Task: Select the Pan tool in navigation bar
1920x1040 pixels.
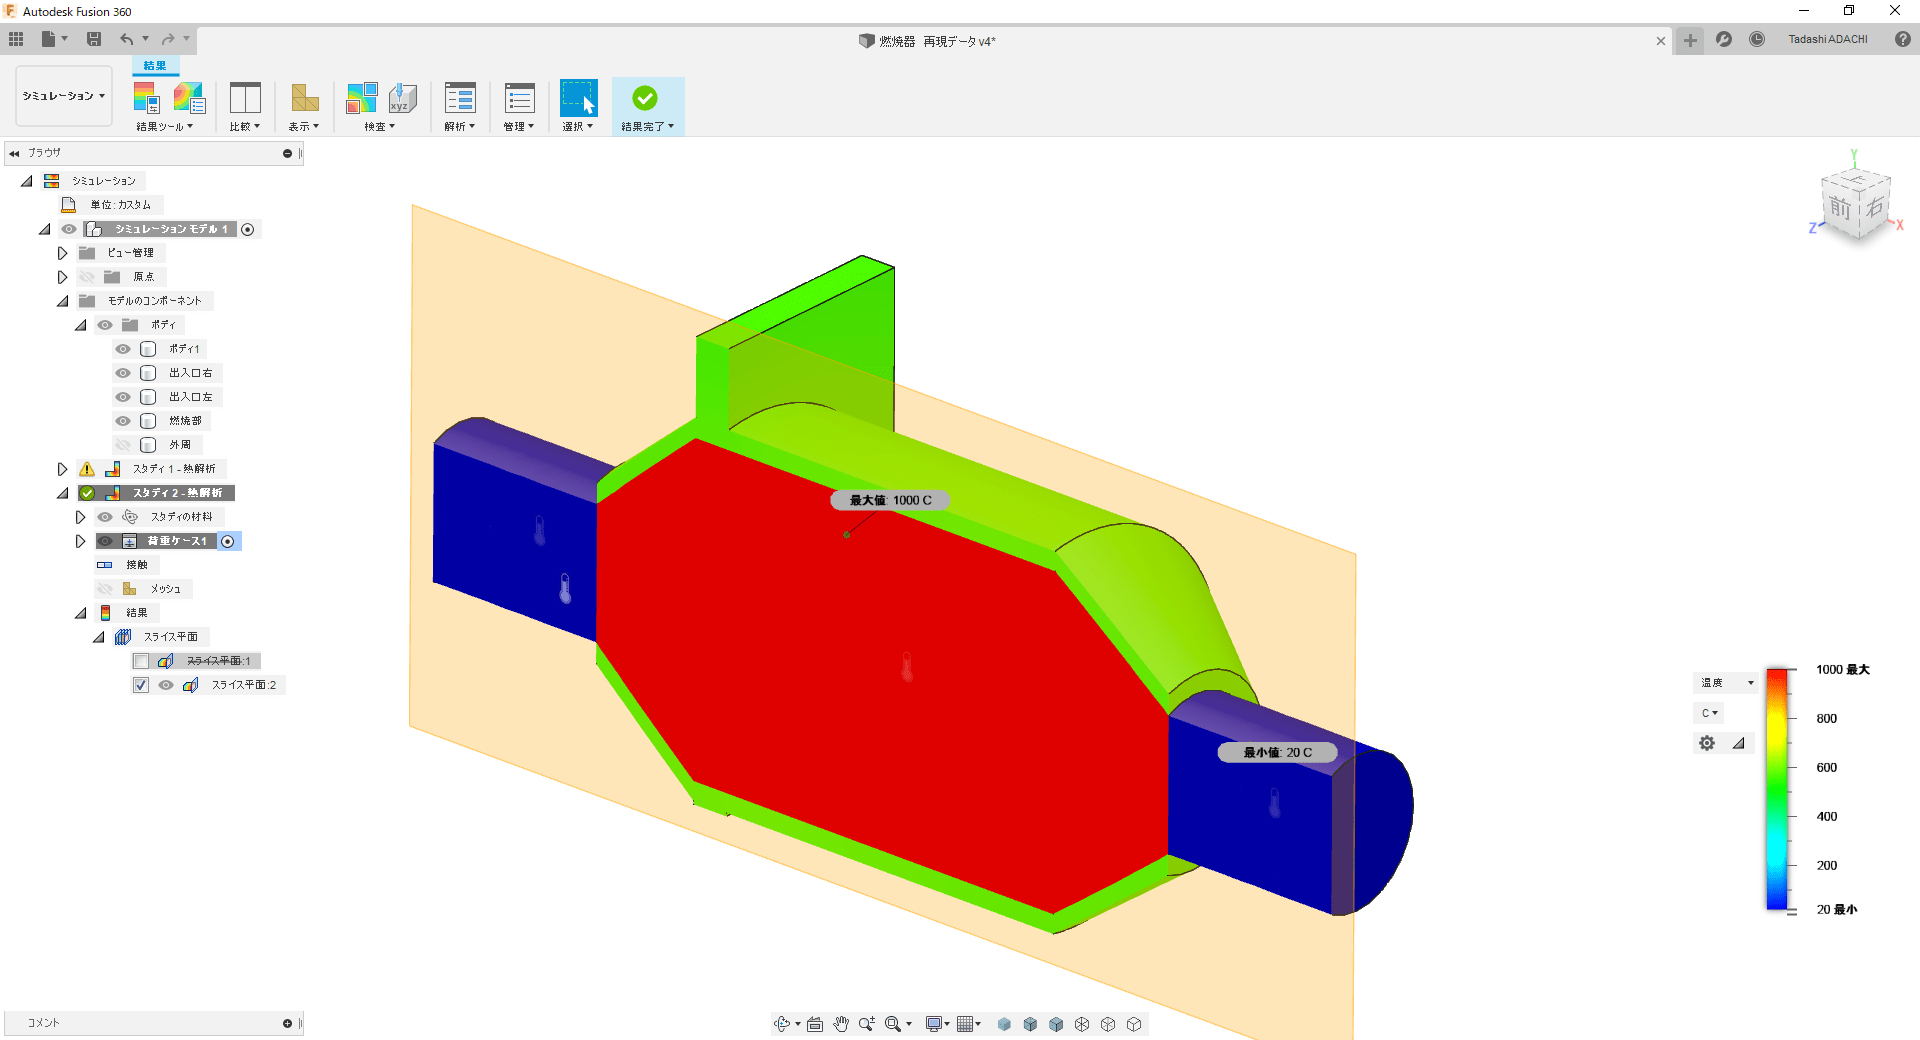Action: tap(841, 1023)
